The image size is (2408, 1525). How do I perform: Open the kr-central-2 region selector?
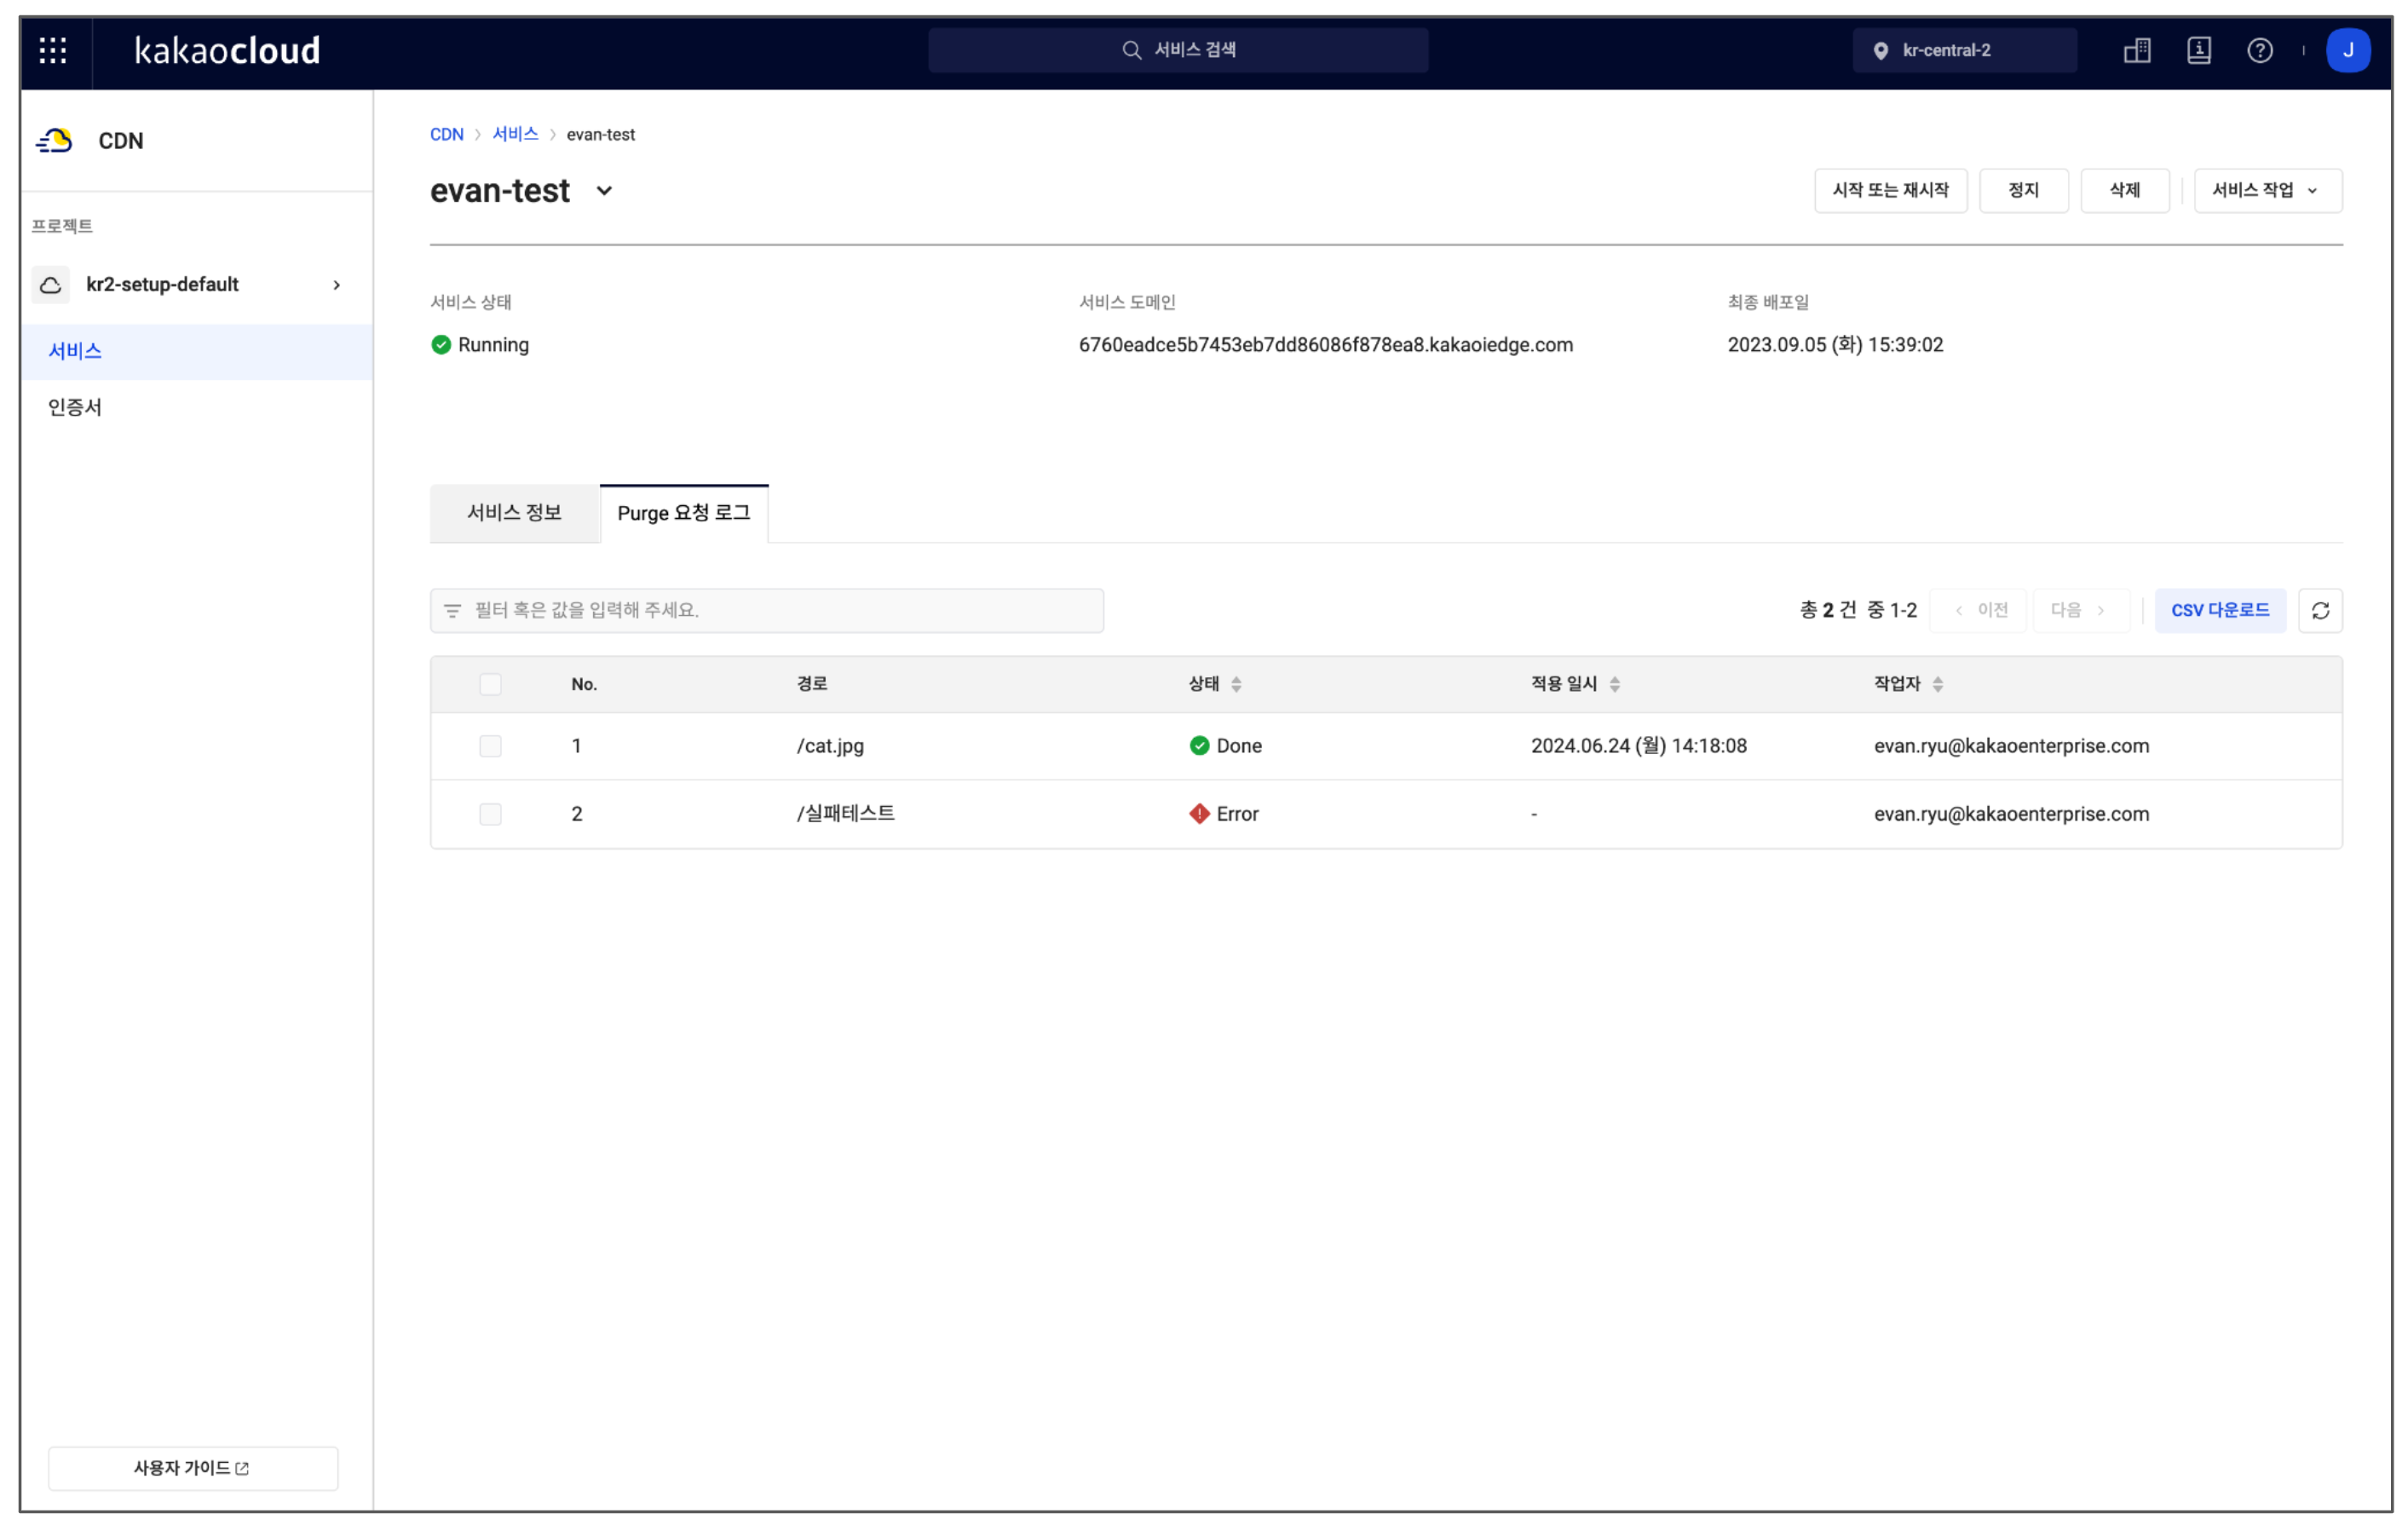(x=1964, y=50)
